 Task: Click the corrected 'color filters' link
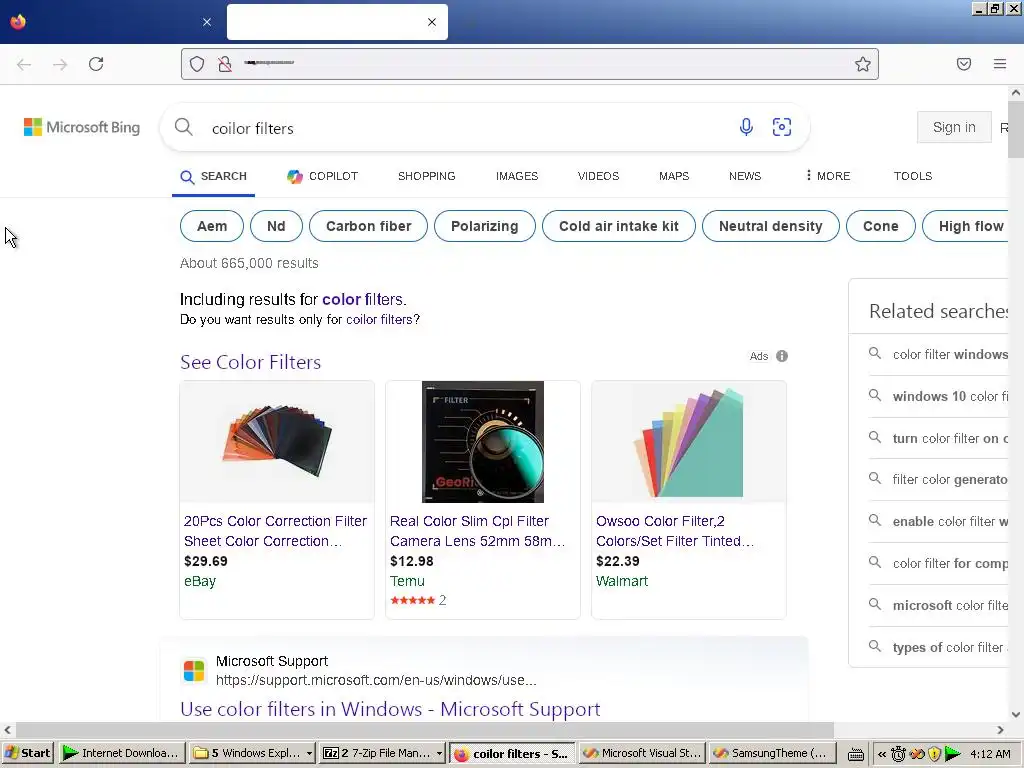click(x=363, y=299)
